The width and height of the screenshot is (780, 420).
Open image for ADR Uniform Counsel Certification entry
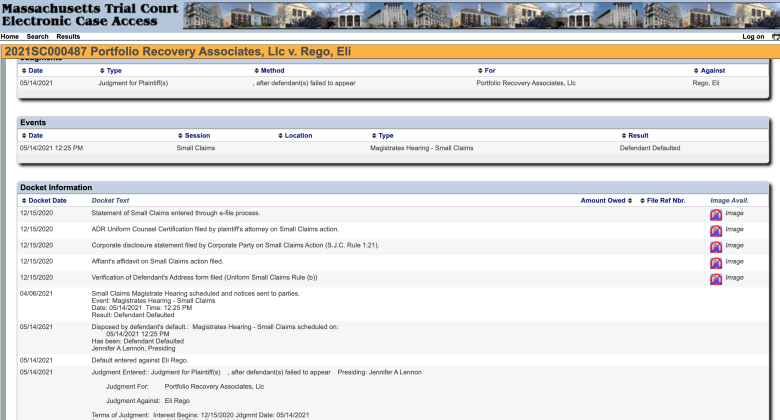click(x=716, y=231)
